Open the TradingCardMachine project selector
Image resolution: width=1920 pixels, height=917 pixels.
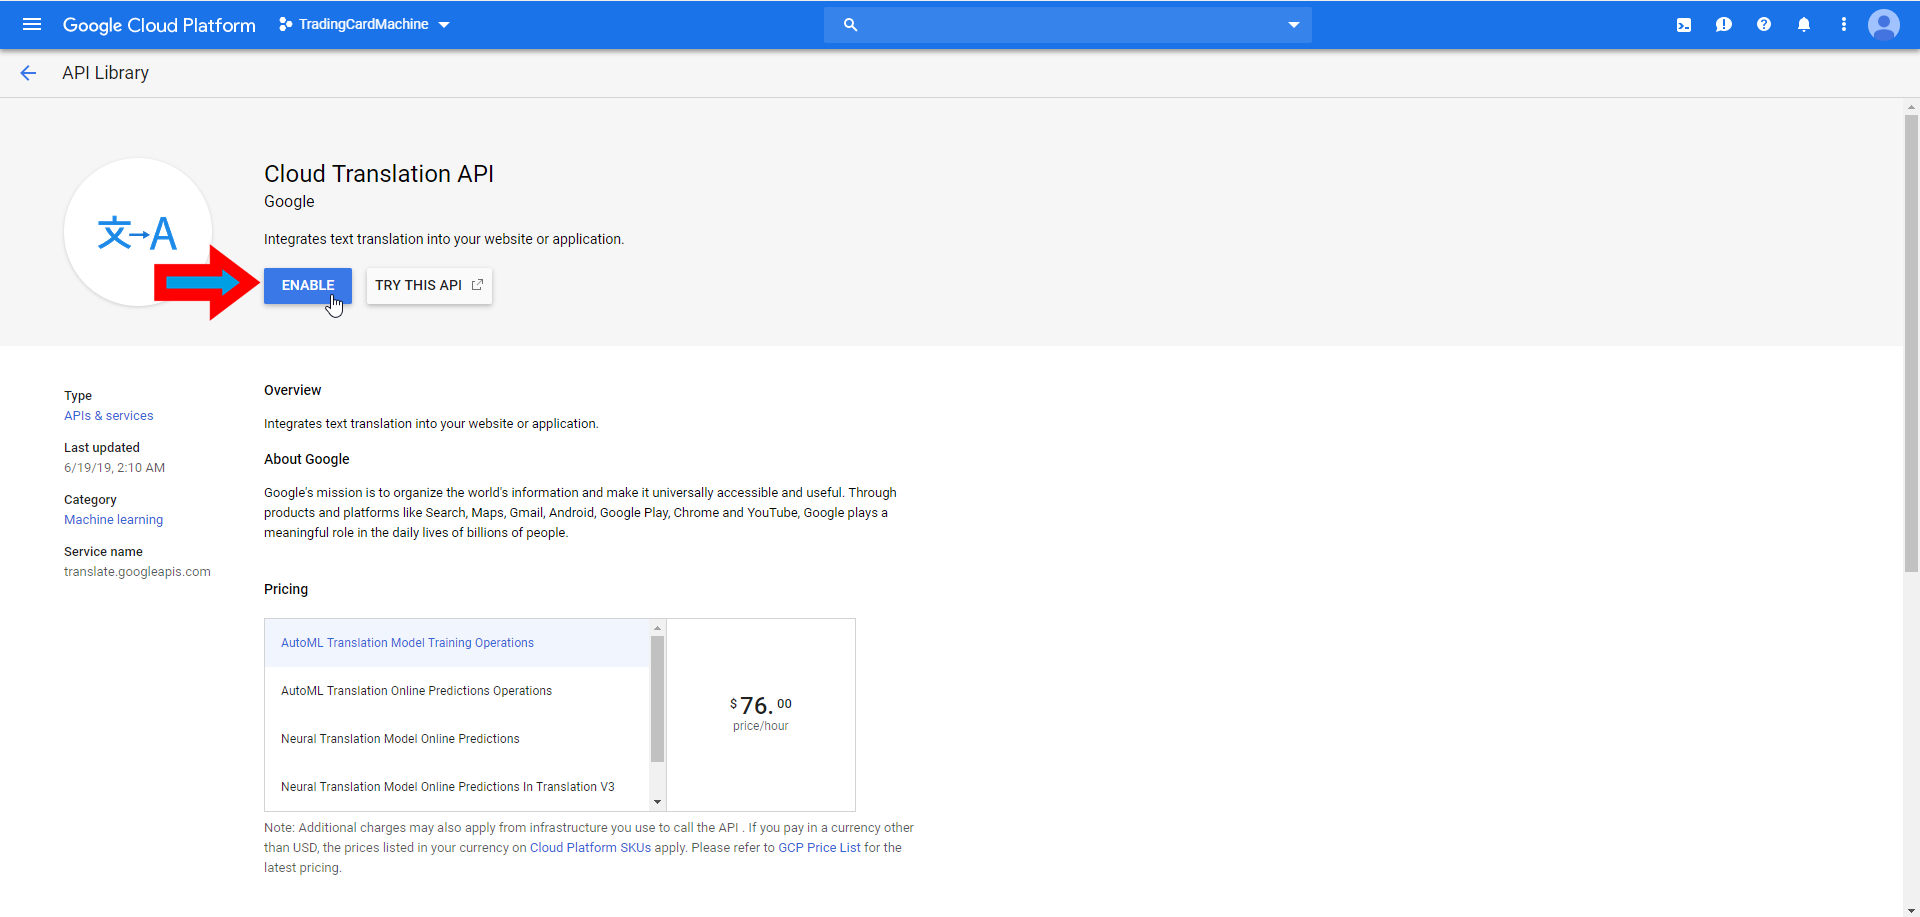coord(364,24)
